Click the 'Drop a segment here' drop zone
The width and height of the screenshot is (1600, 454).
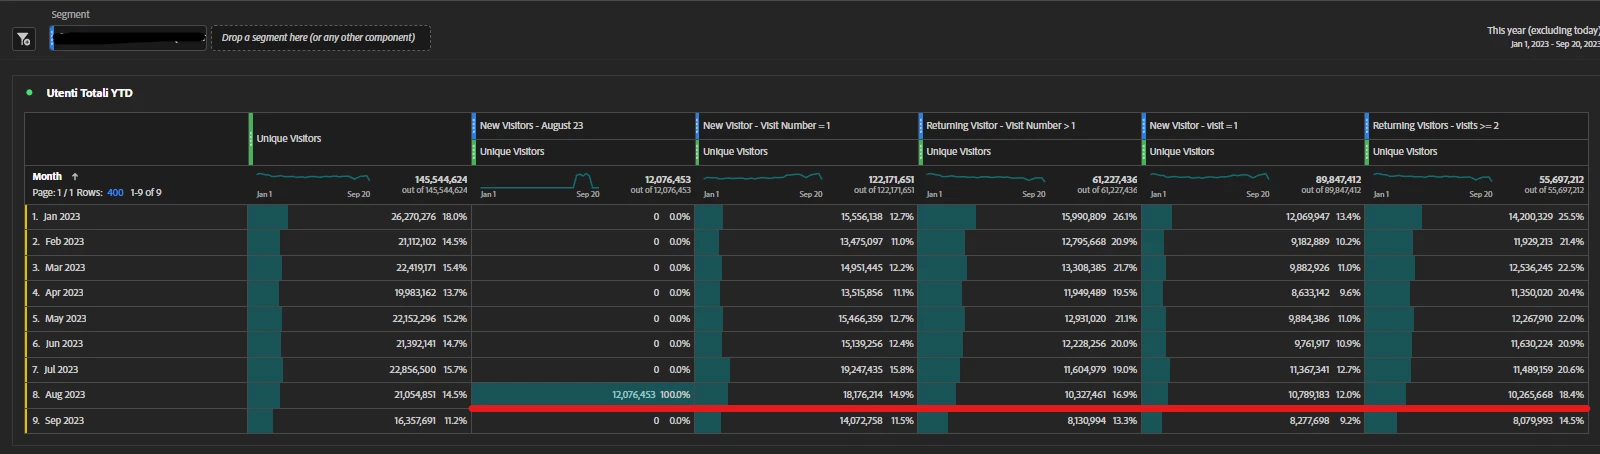click(x=320, y=38)
